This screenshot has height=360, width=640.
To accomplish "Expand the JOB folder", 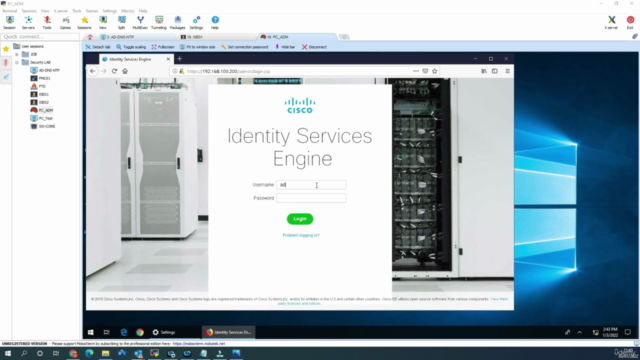I will [17, 54].
